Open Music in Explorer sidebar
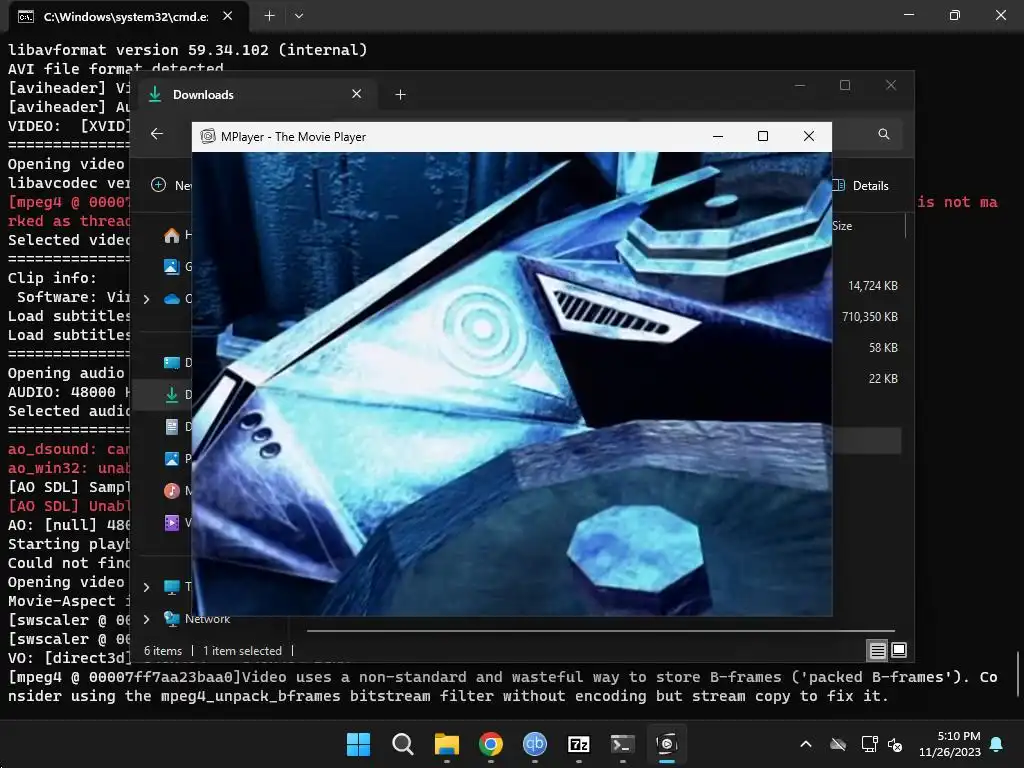 click(172, 490)
